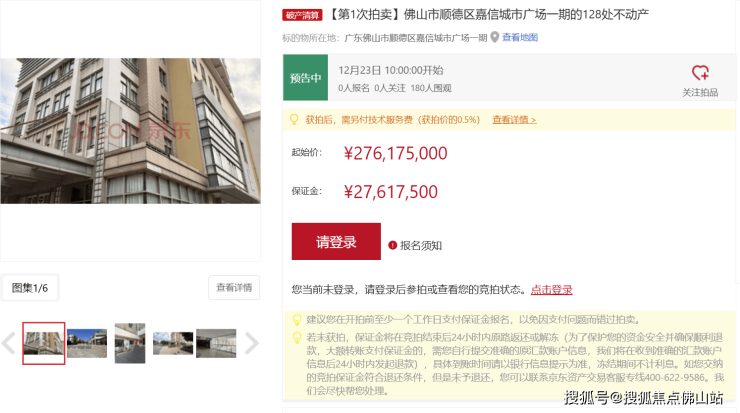Click the 0人关注 follower count
Viewport: 740px width, 413px height.
click(390, 88)
